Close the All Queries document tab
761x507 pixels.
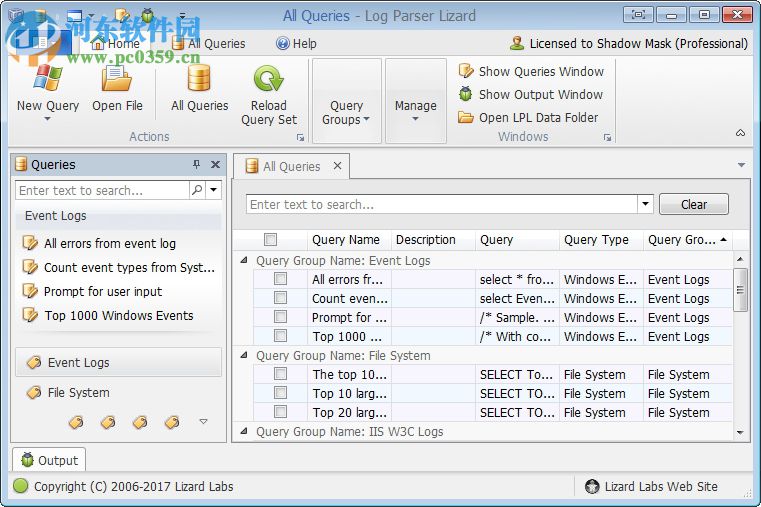(337, 166)
